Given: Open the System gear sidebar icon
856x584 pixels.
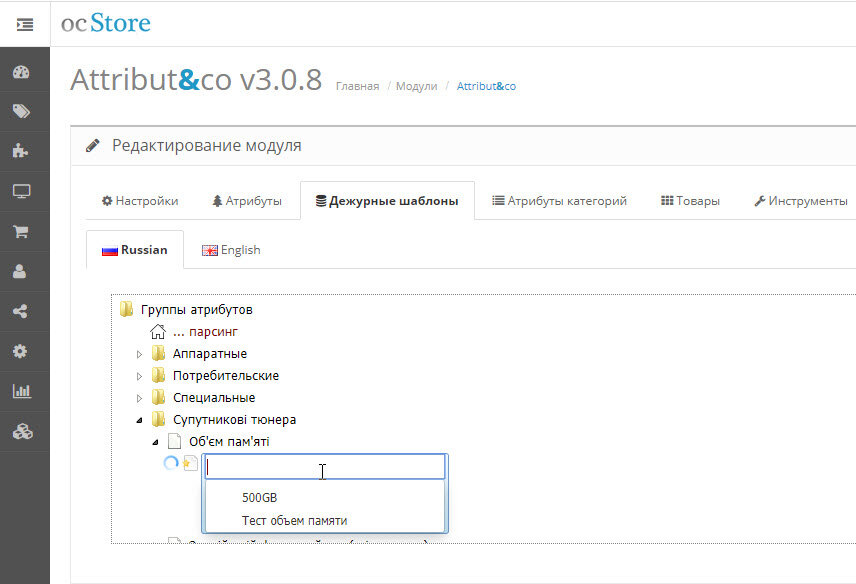Looking at the screenshot, I should point(20,351).
